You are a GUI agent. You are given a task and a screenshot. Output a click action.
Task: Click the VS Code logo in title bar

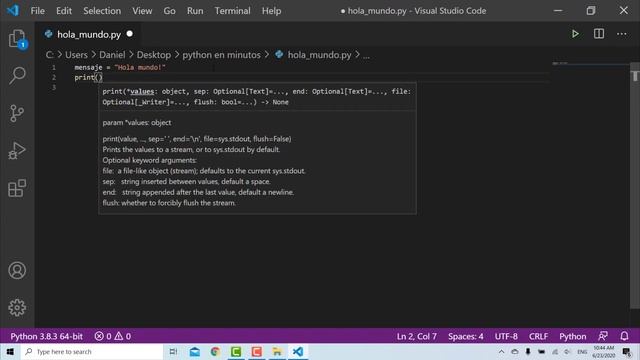13,10
